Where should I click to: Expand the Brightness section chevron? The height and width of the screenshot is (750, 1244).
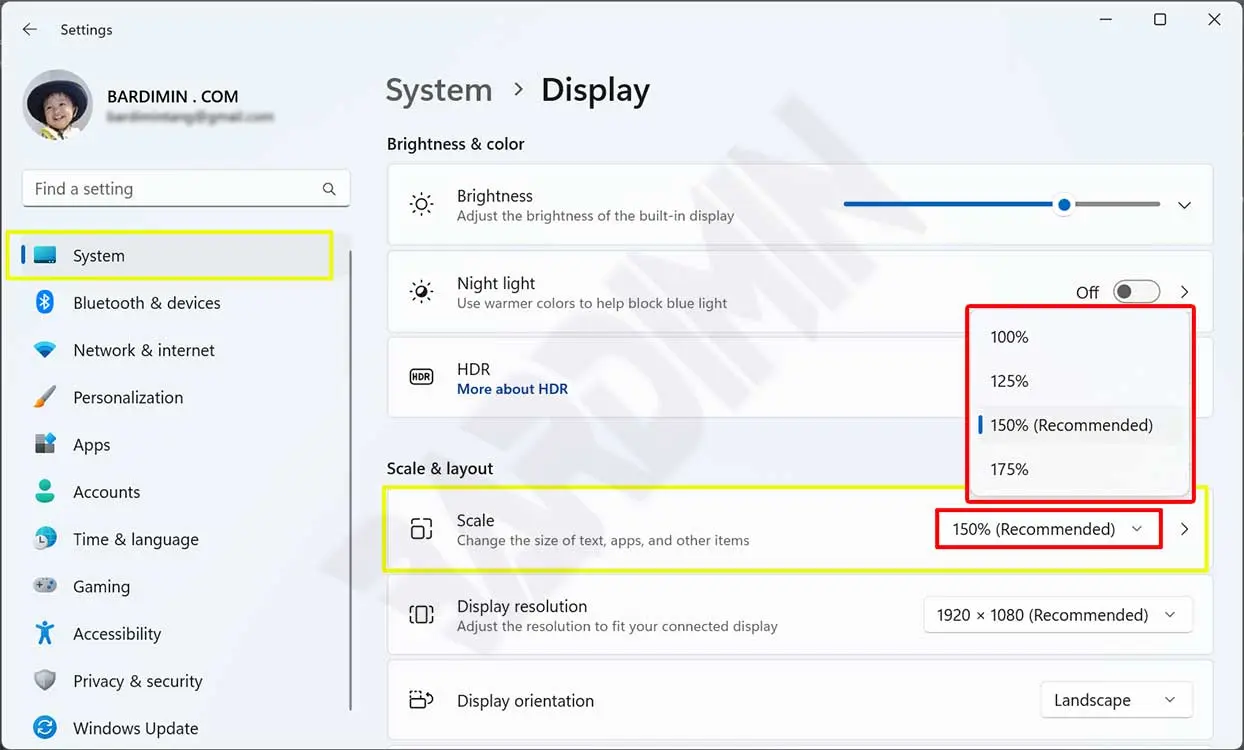coord(1184,205)
